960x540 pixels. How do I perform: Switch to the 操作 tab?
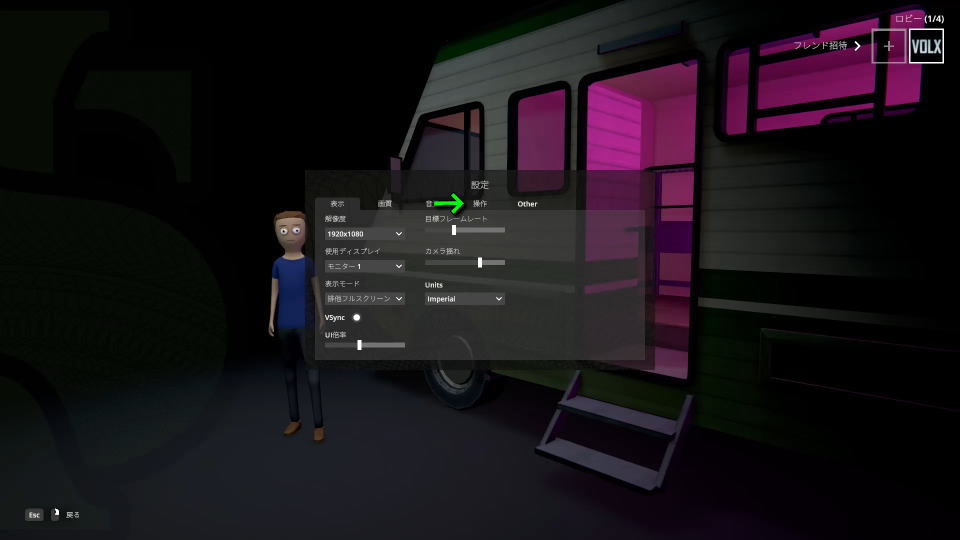480,204
